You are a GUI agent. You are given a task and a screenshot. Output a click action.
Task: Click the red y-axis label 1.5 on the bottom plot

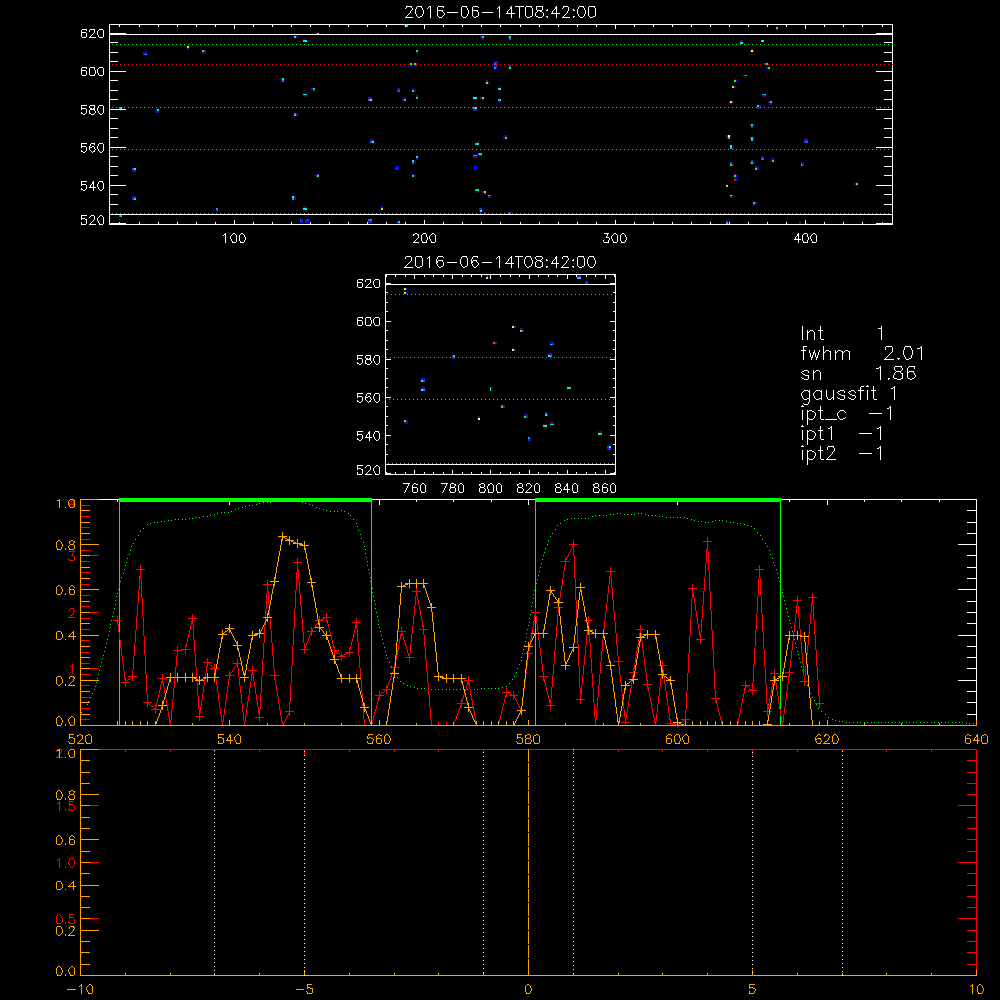(x=65, y=807)
